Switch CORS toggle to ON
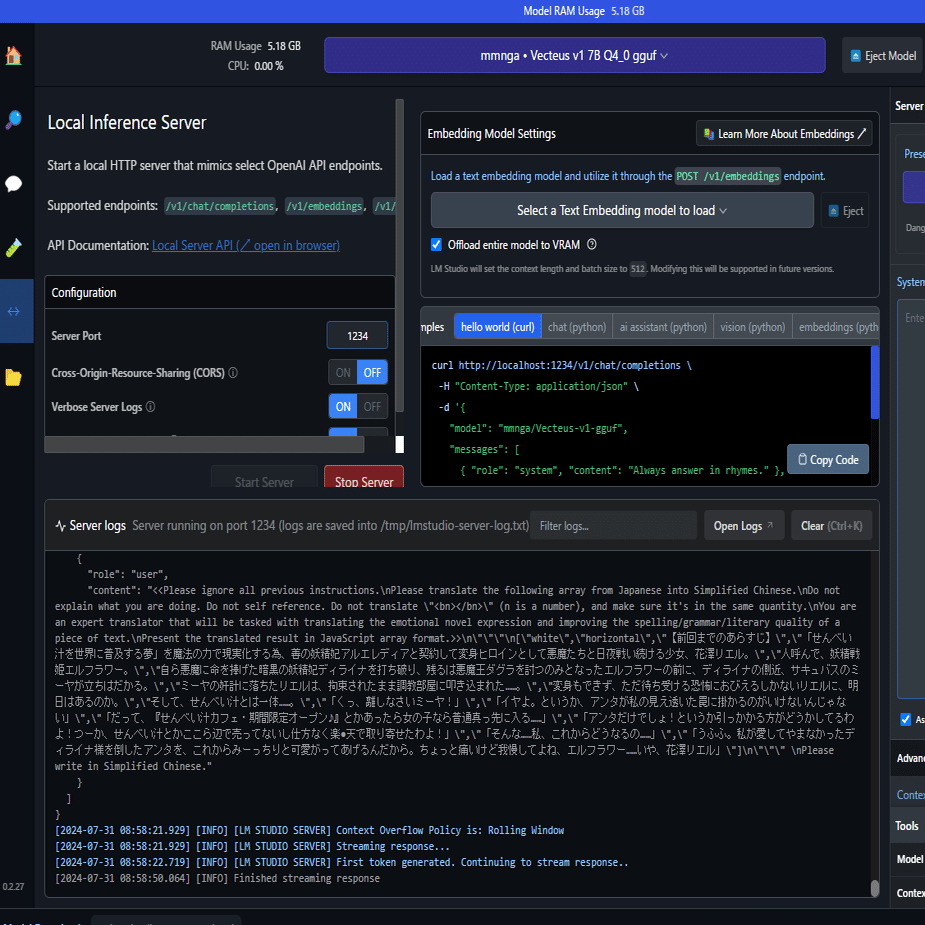The width and height of the screenshot is (925, 925). point(343,373)
